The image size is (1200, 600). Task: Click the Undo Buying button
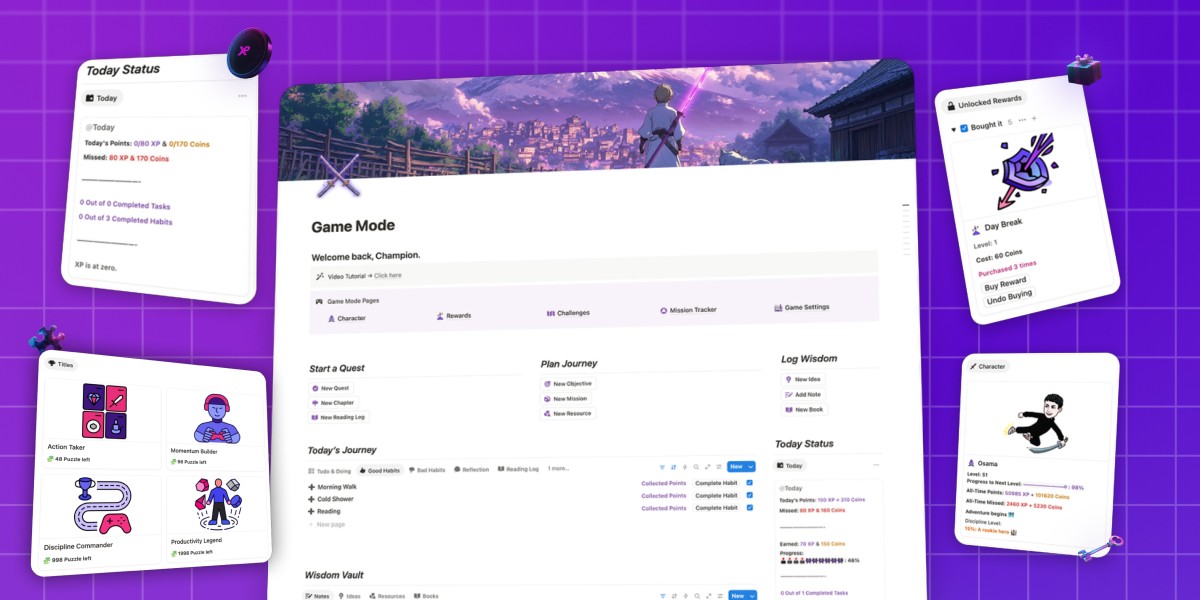click(1008, 299)
